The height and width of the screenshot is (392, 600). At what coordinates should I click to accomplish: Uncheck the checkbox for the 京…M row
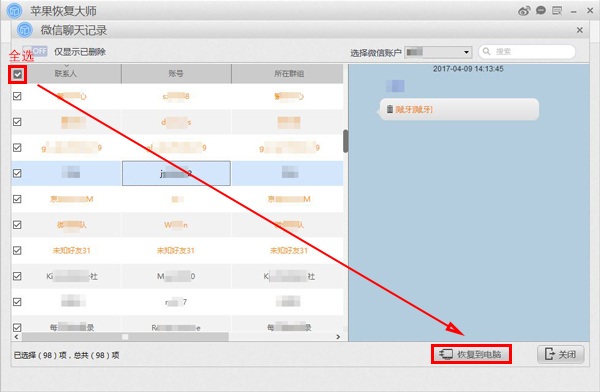point(17,199)
